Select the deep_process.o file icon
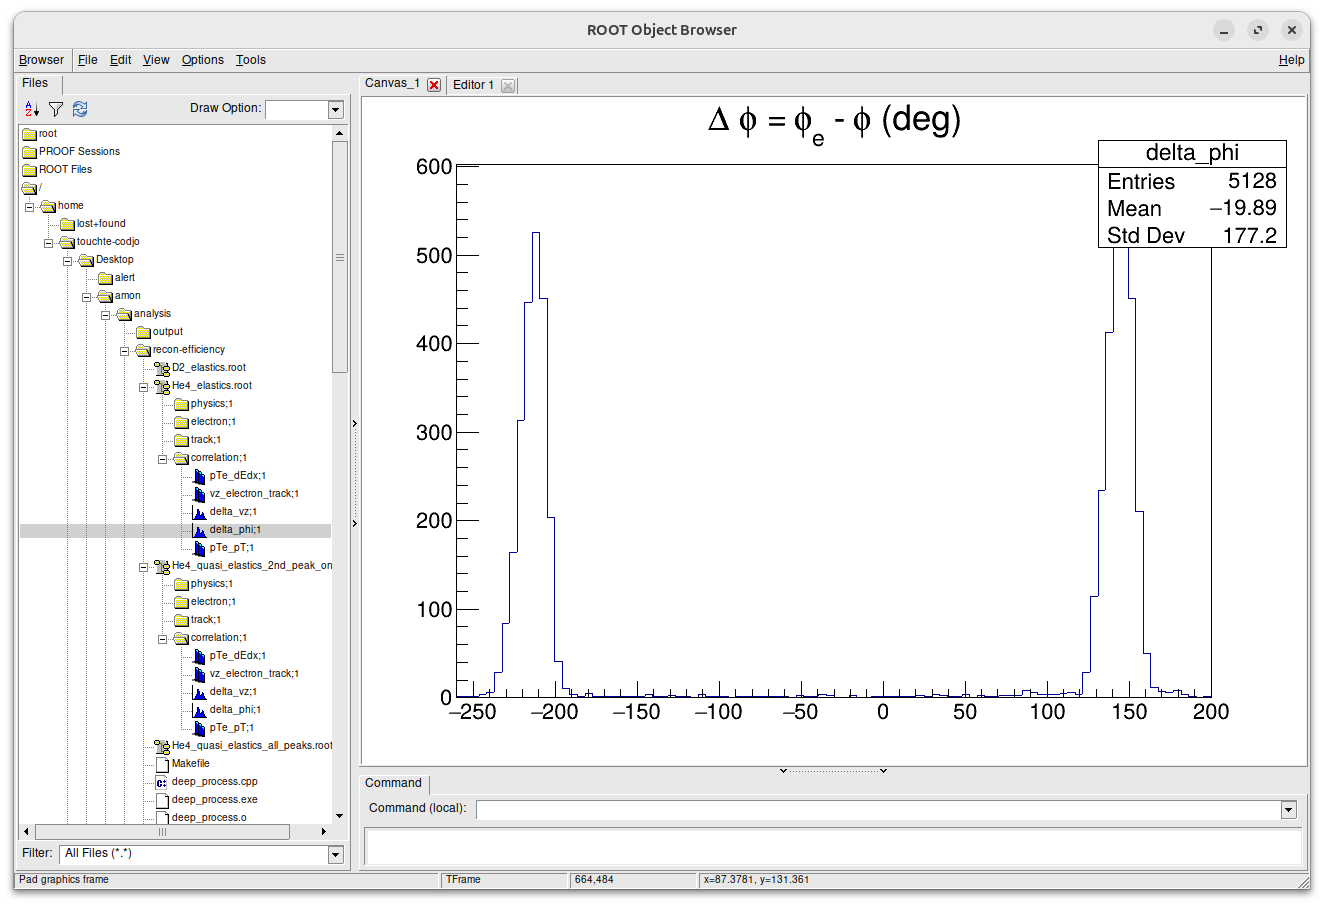The height and width of the screenshot is (906, 1324). click(162, 818)
